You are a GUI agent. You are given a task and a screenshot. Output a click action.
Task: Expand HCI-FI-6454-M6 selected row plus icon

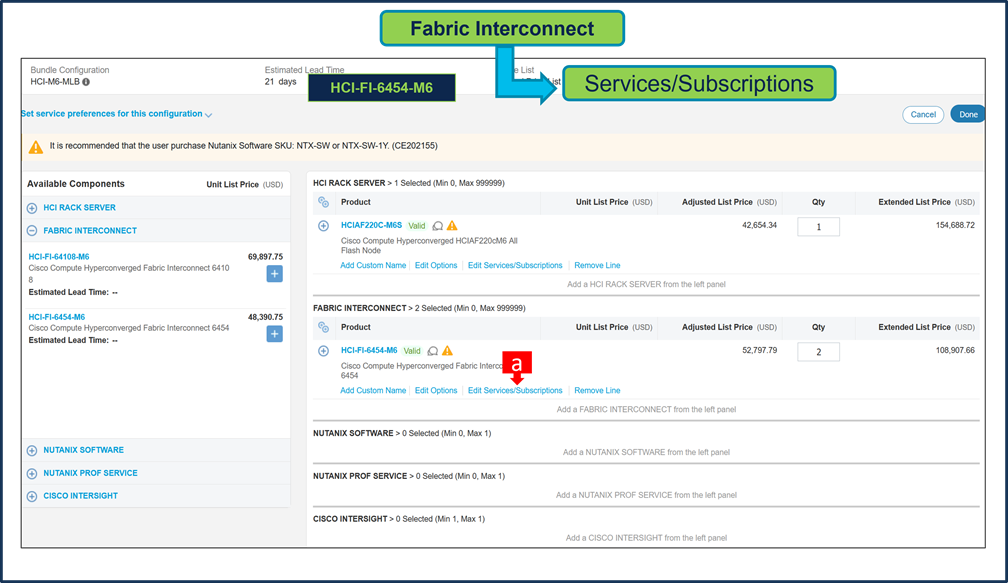[x=323, y=351]
